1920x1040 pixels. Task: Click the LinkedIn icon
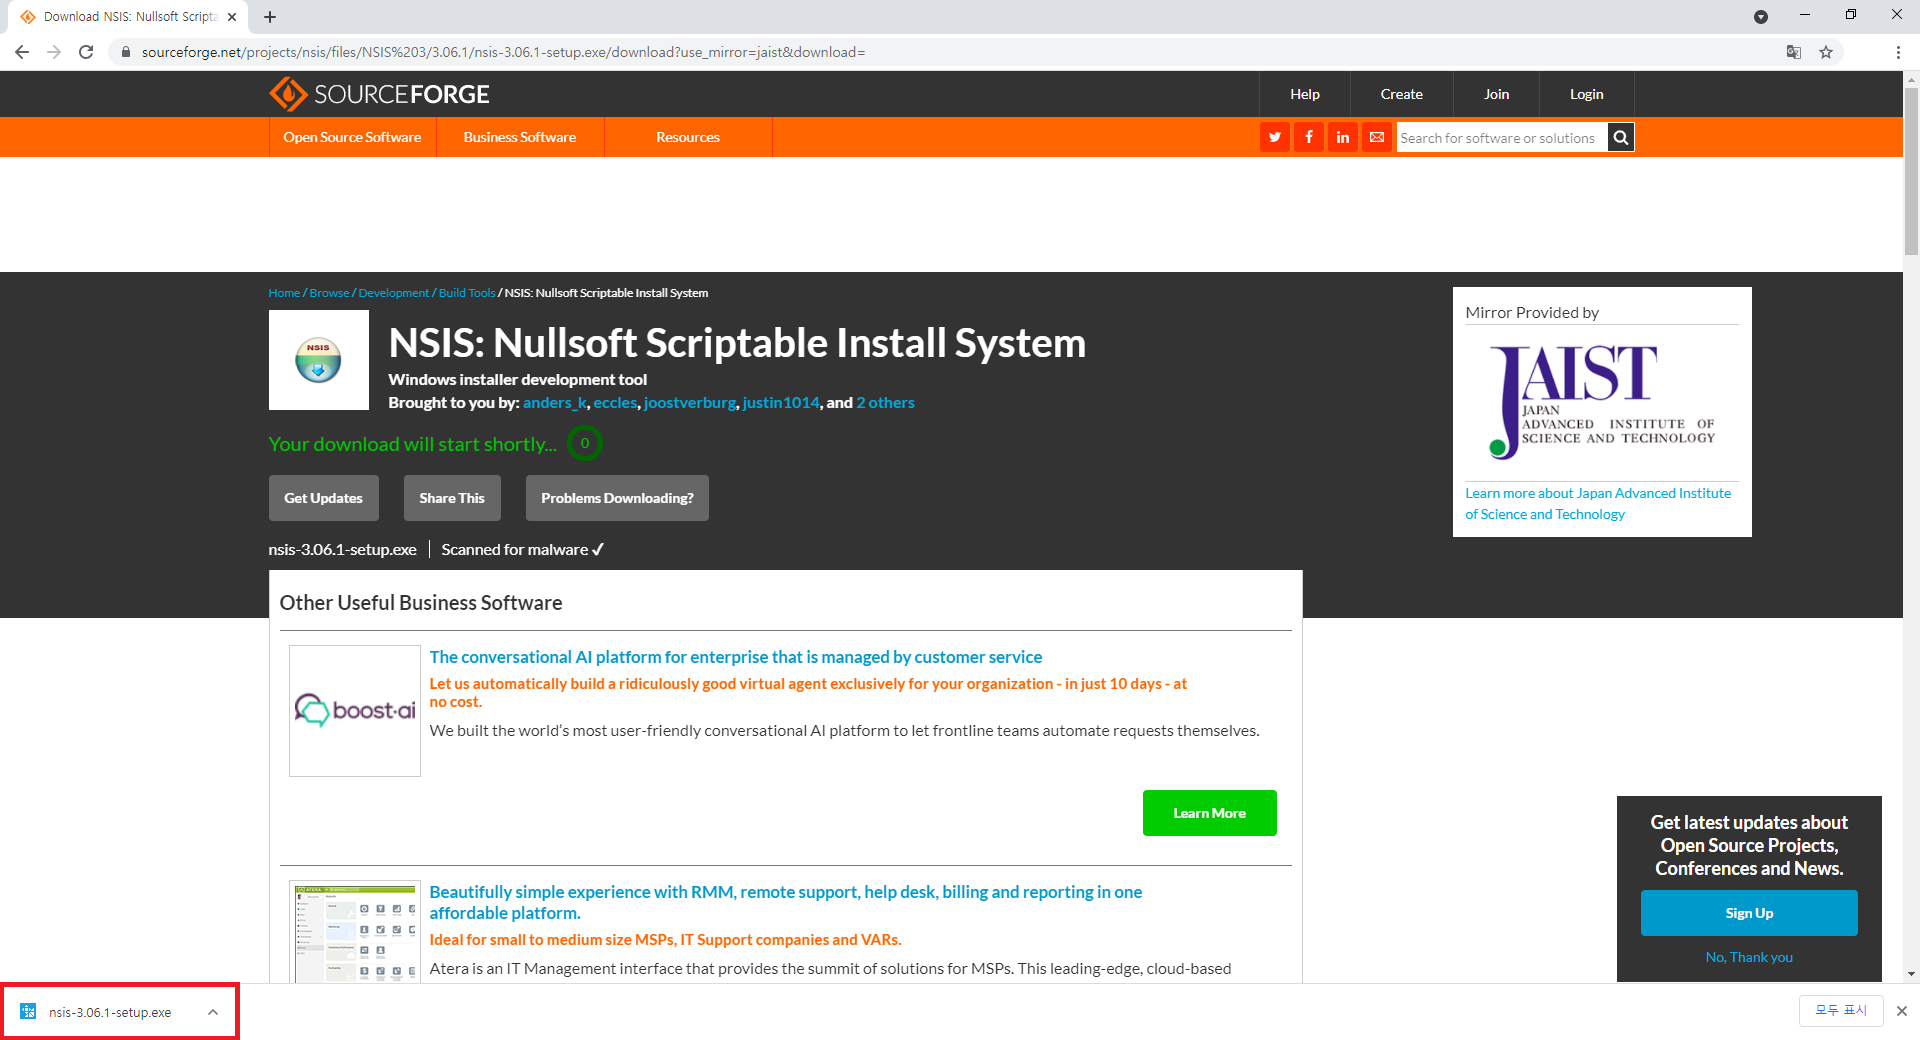pos(1342,137)
